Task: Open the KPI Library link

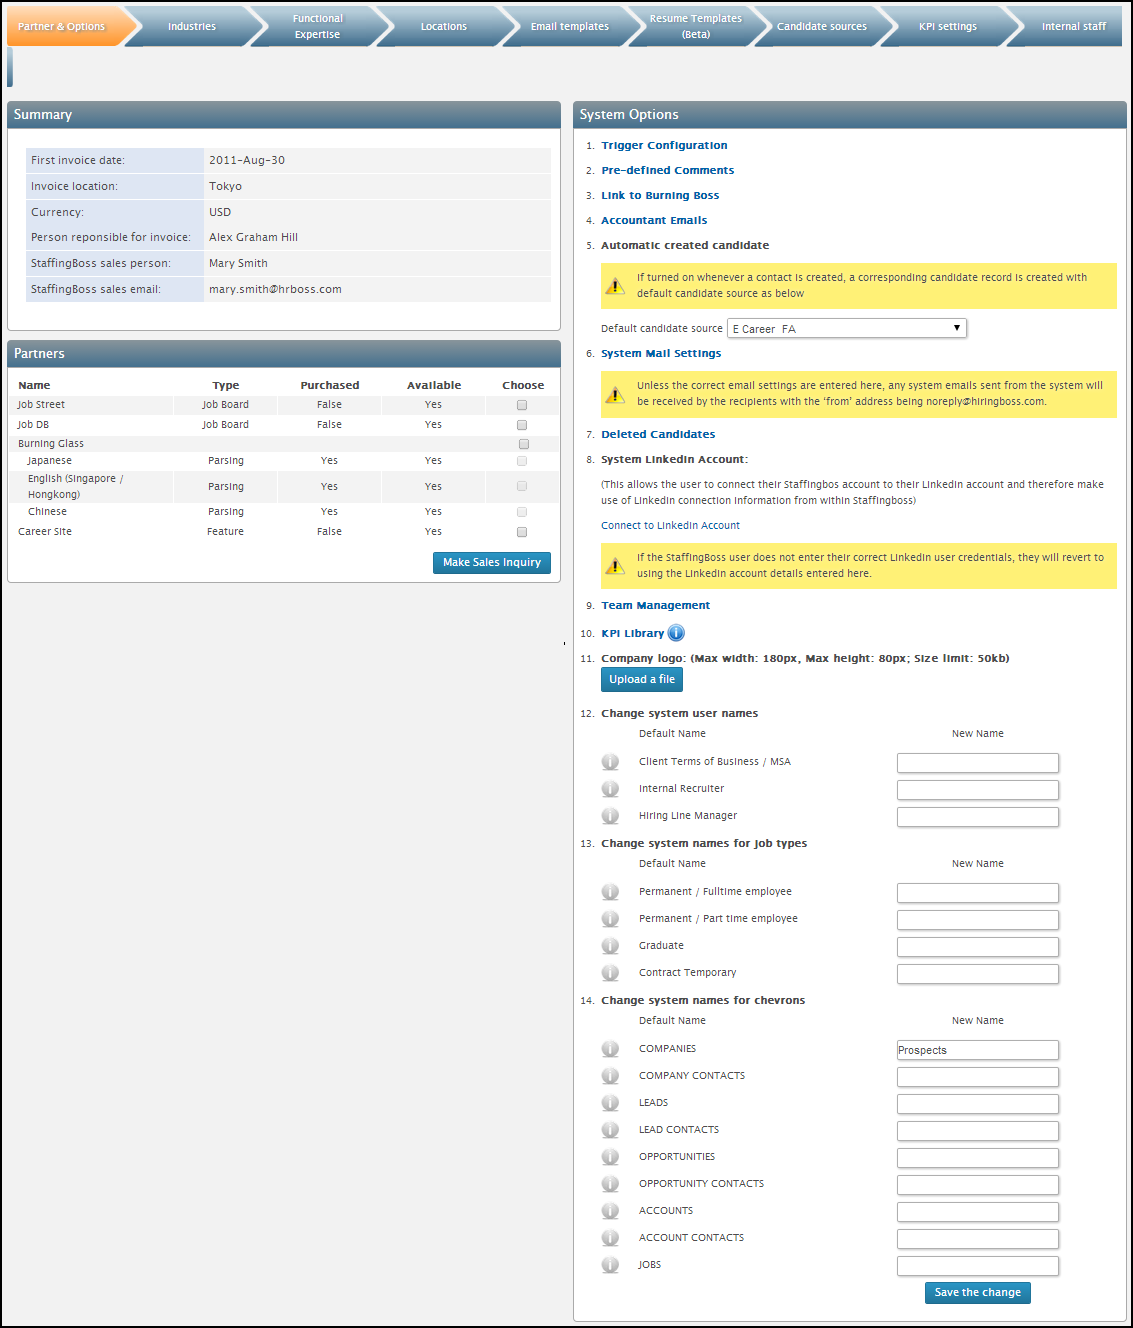Action: pyautogui.click(x=632, y=634)
